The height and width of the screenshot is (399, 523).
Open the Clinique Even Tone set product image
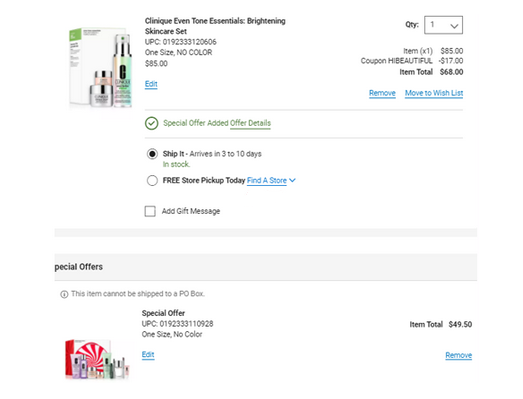coord(101,67)
